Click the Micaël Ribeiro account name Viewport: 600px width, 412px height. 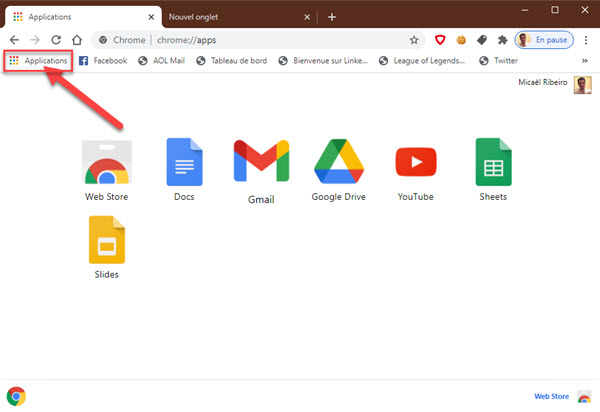543,82
